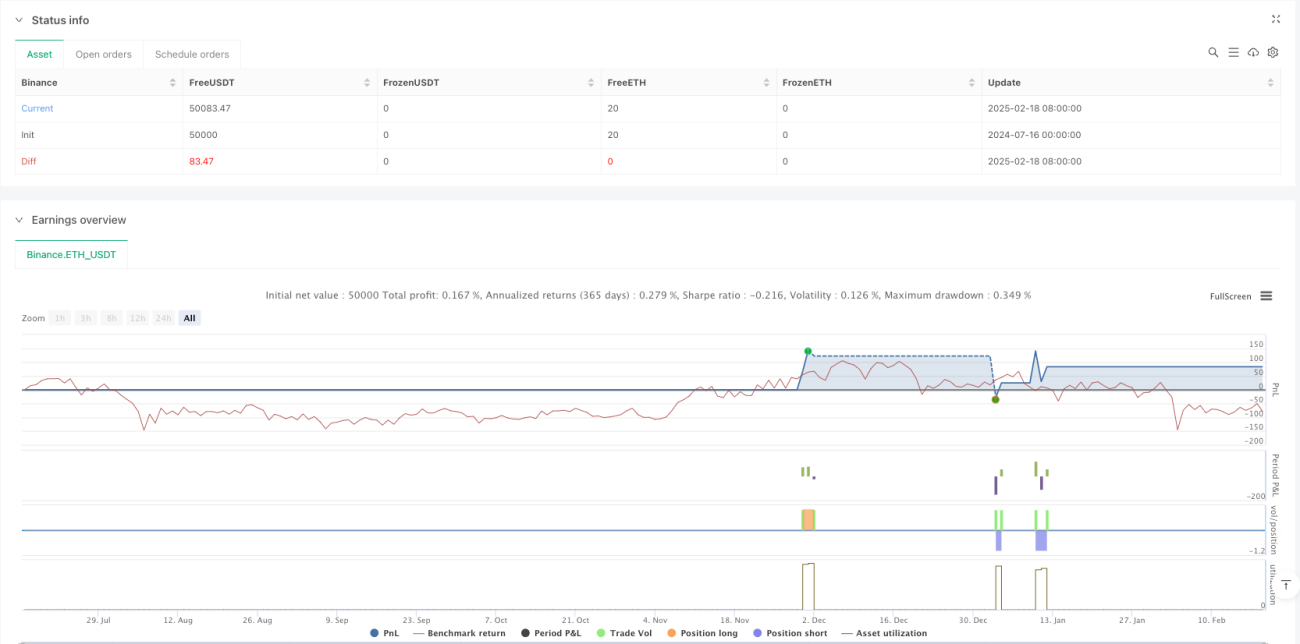Click the green peak marker on PnL line

point(807,351)
